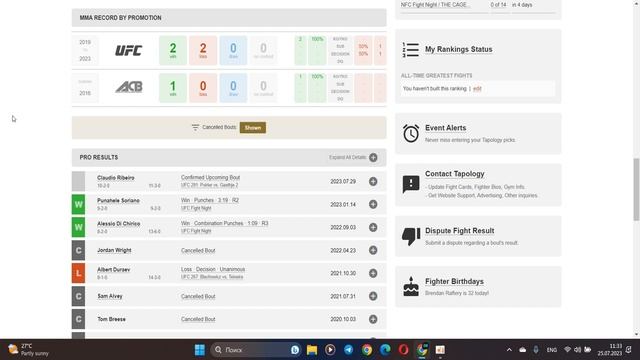Open the Windows Start menu
Screen dimensions: 640x360
(x=200, y=350)
